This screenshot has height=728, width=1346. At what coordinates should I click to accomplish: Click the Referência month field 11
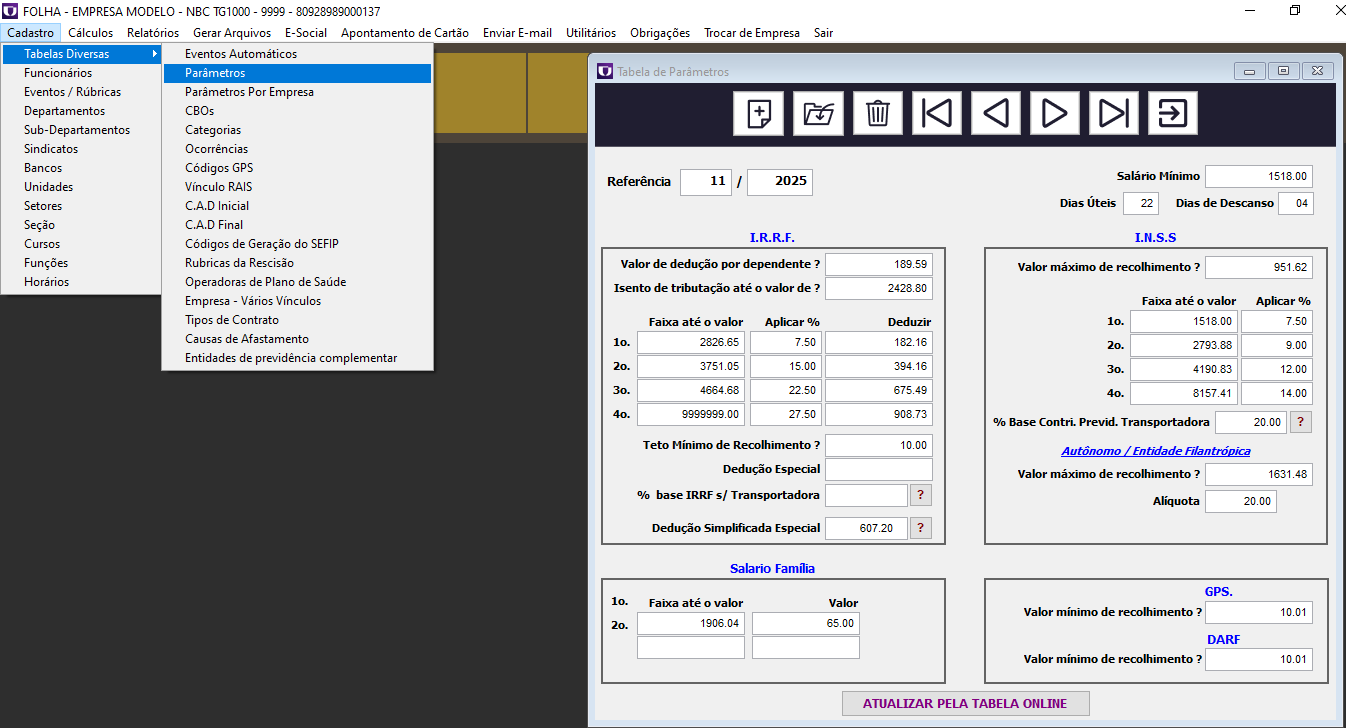(x=706, y=182)
